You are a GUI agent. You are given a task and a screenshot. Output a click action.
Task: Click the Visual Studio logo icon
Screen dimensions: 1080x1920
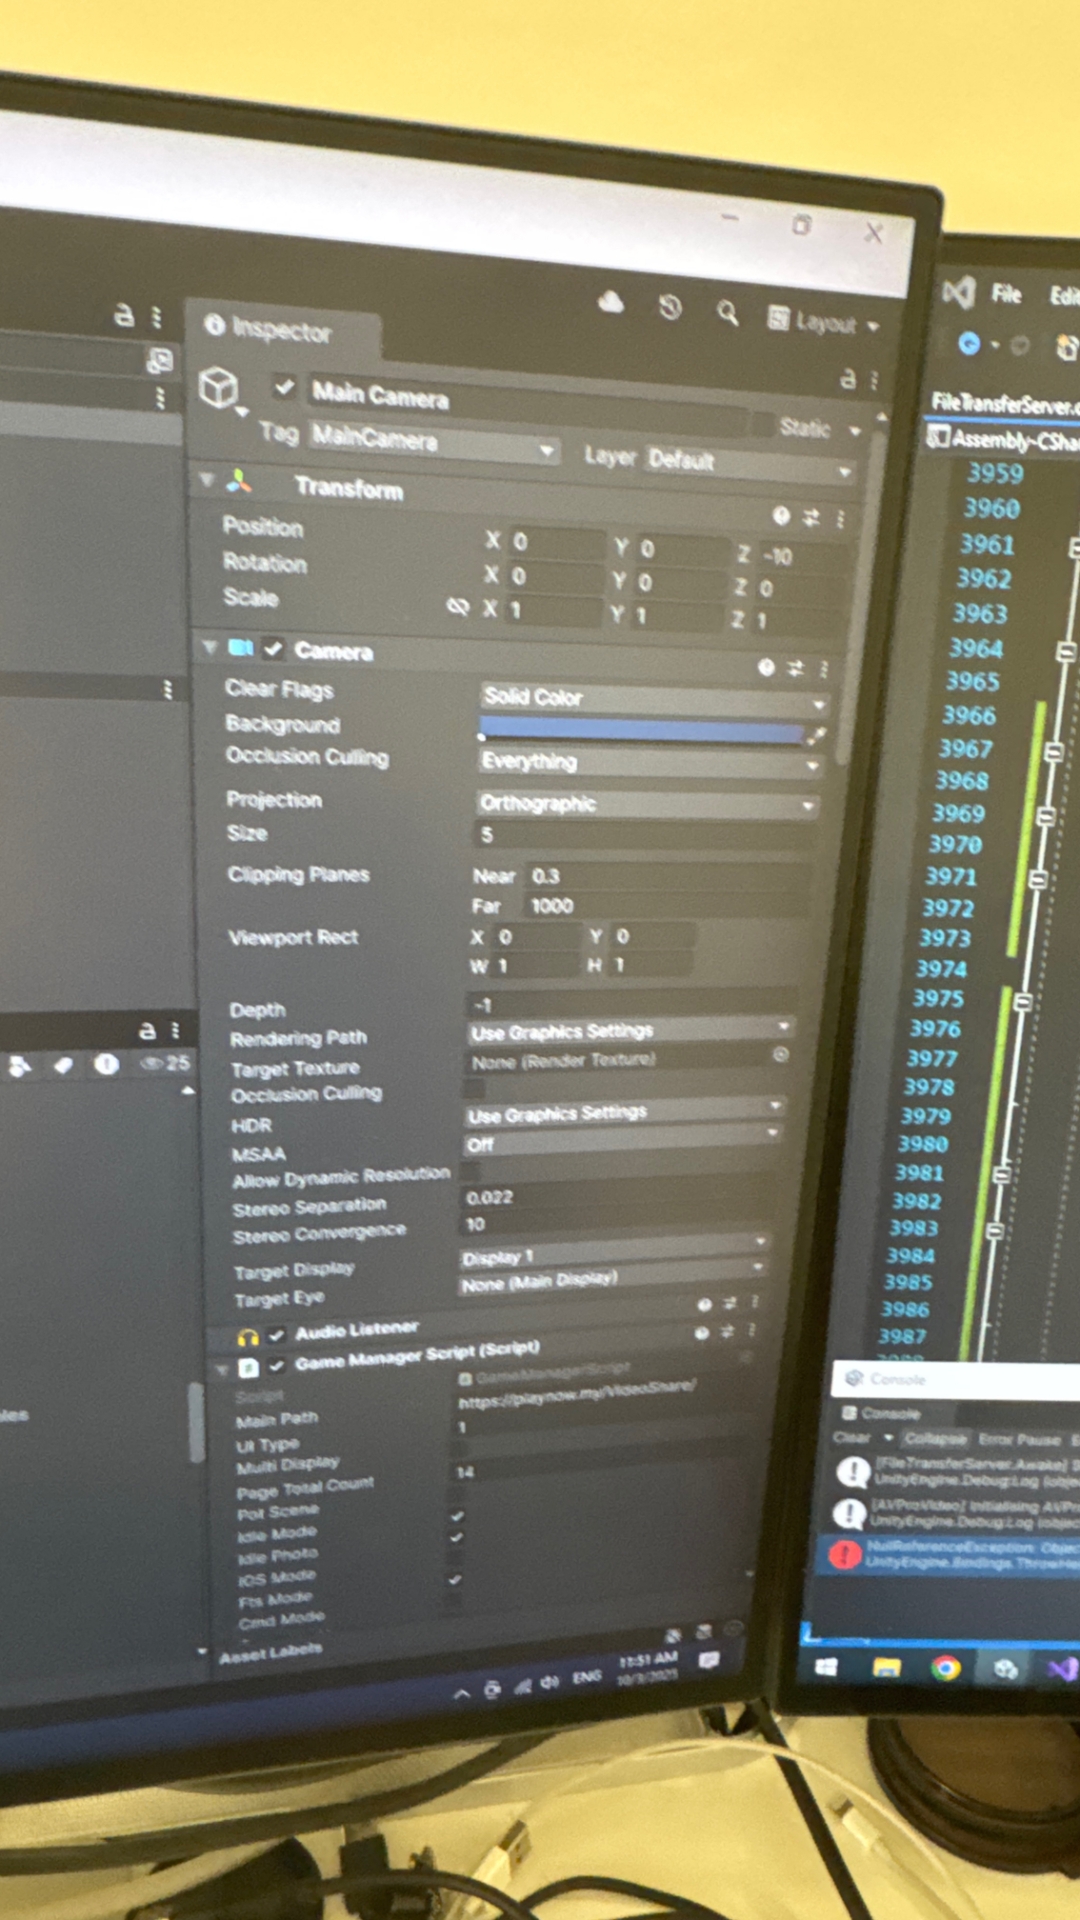tap(958, 292)
